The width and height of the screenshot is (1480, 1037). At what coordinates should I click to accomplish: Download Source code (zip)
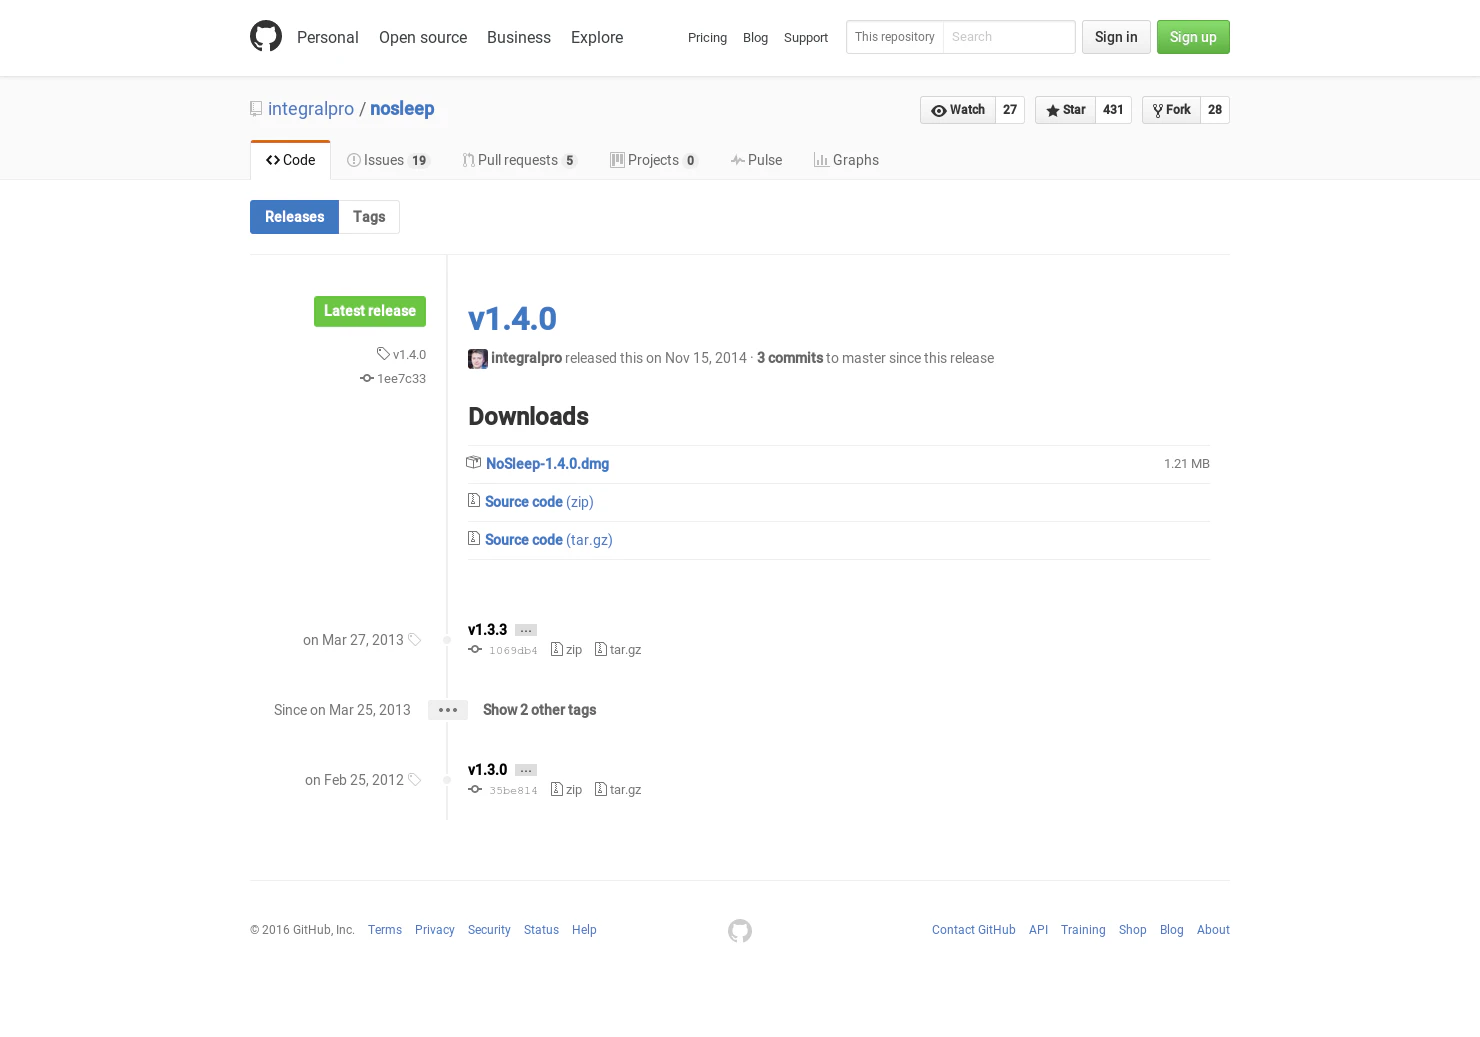(x=539, y=502)
